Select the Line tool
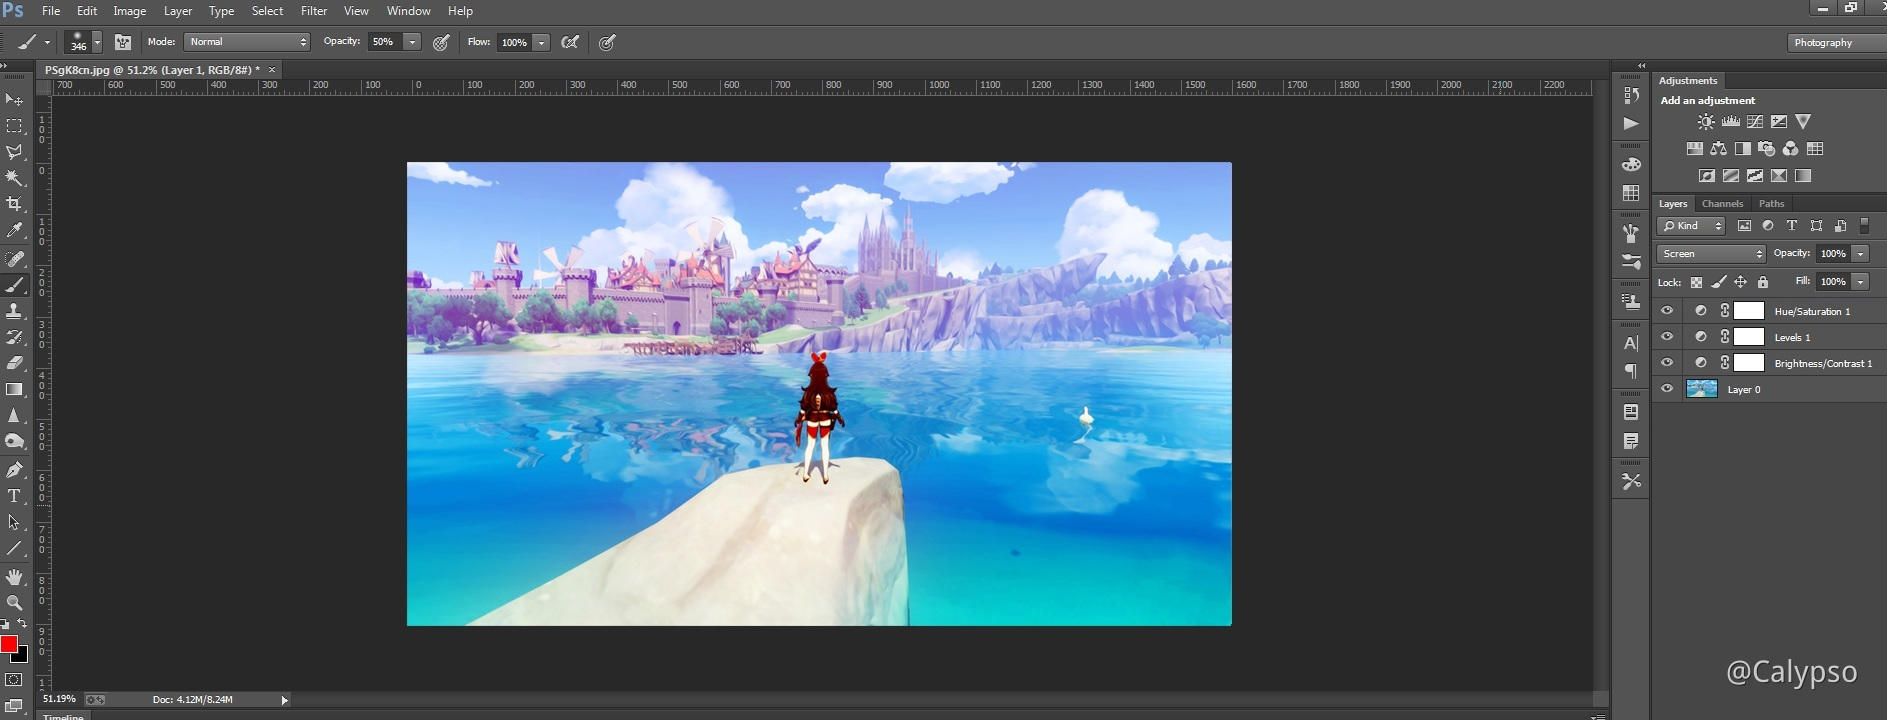 pyautogui.click(x=14, y=548)
